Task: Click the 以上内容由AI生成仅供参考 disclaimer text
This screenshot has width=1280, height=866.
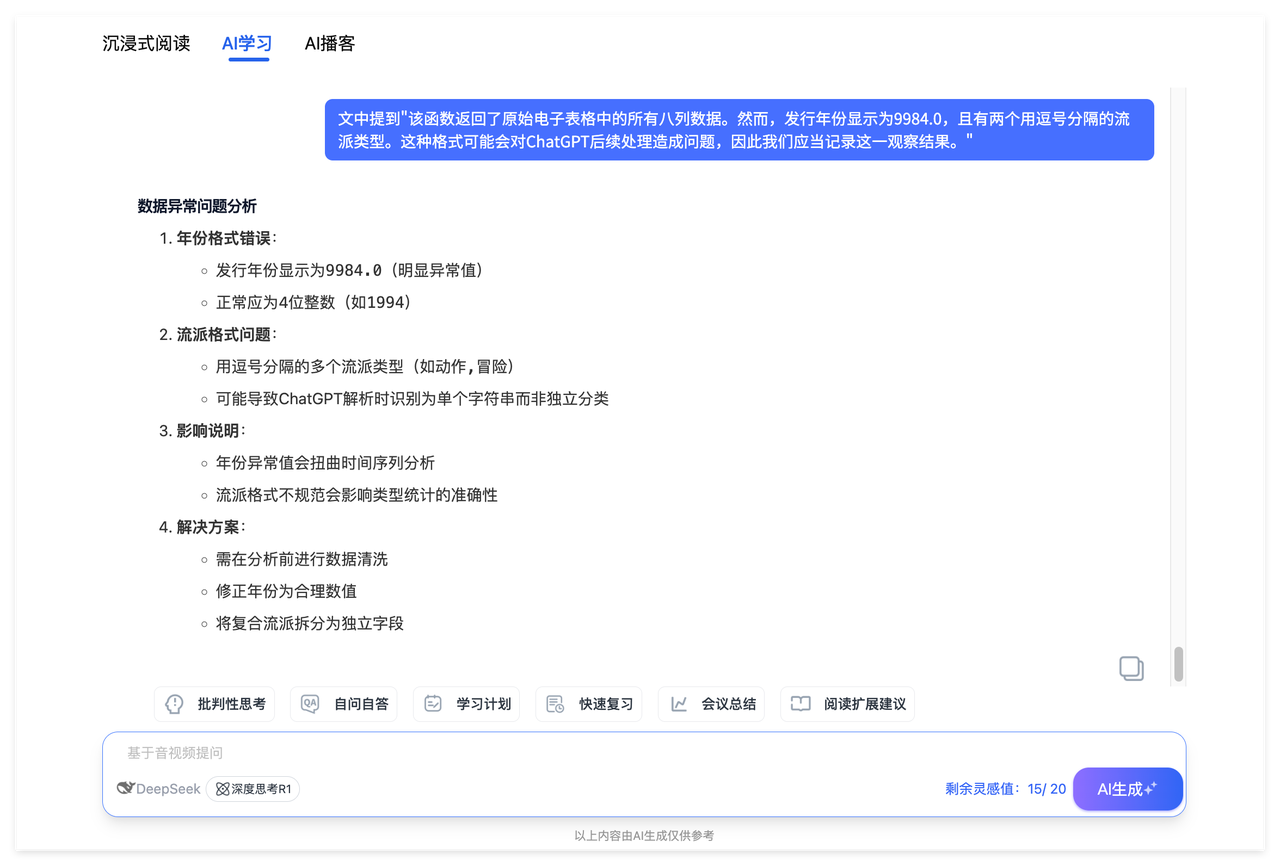Action: [644, 836]
